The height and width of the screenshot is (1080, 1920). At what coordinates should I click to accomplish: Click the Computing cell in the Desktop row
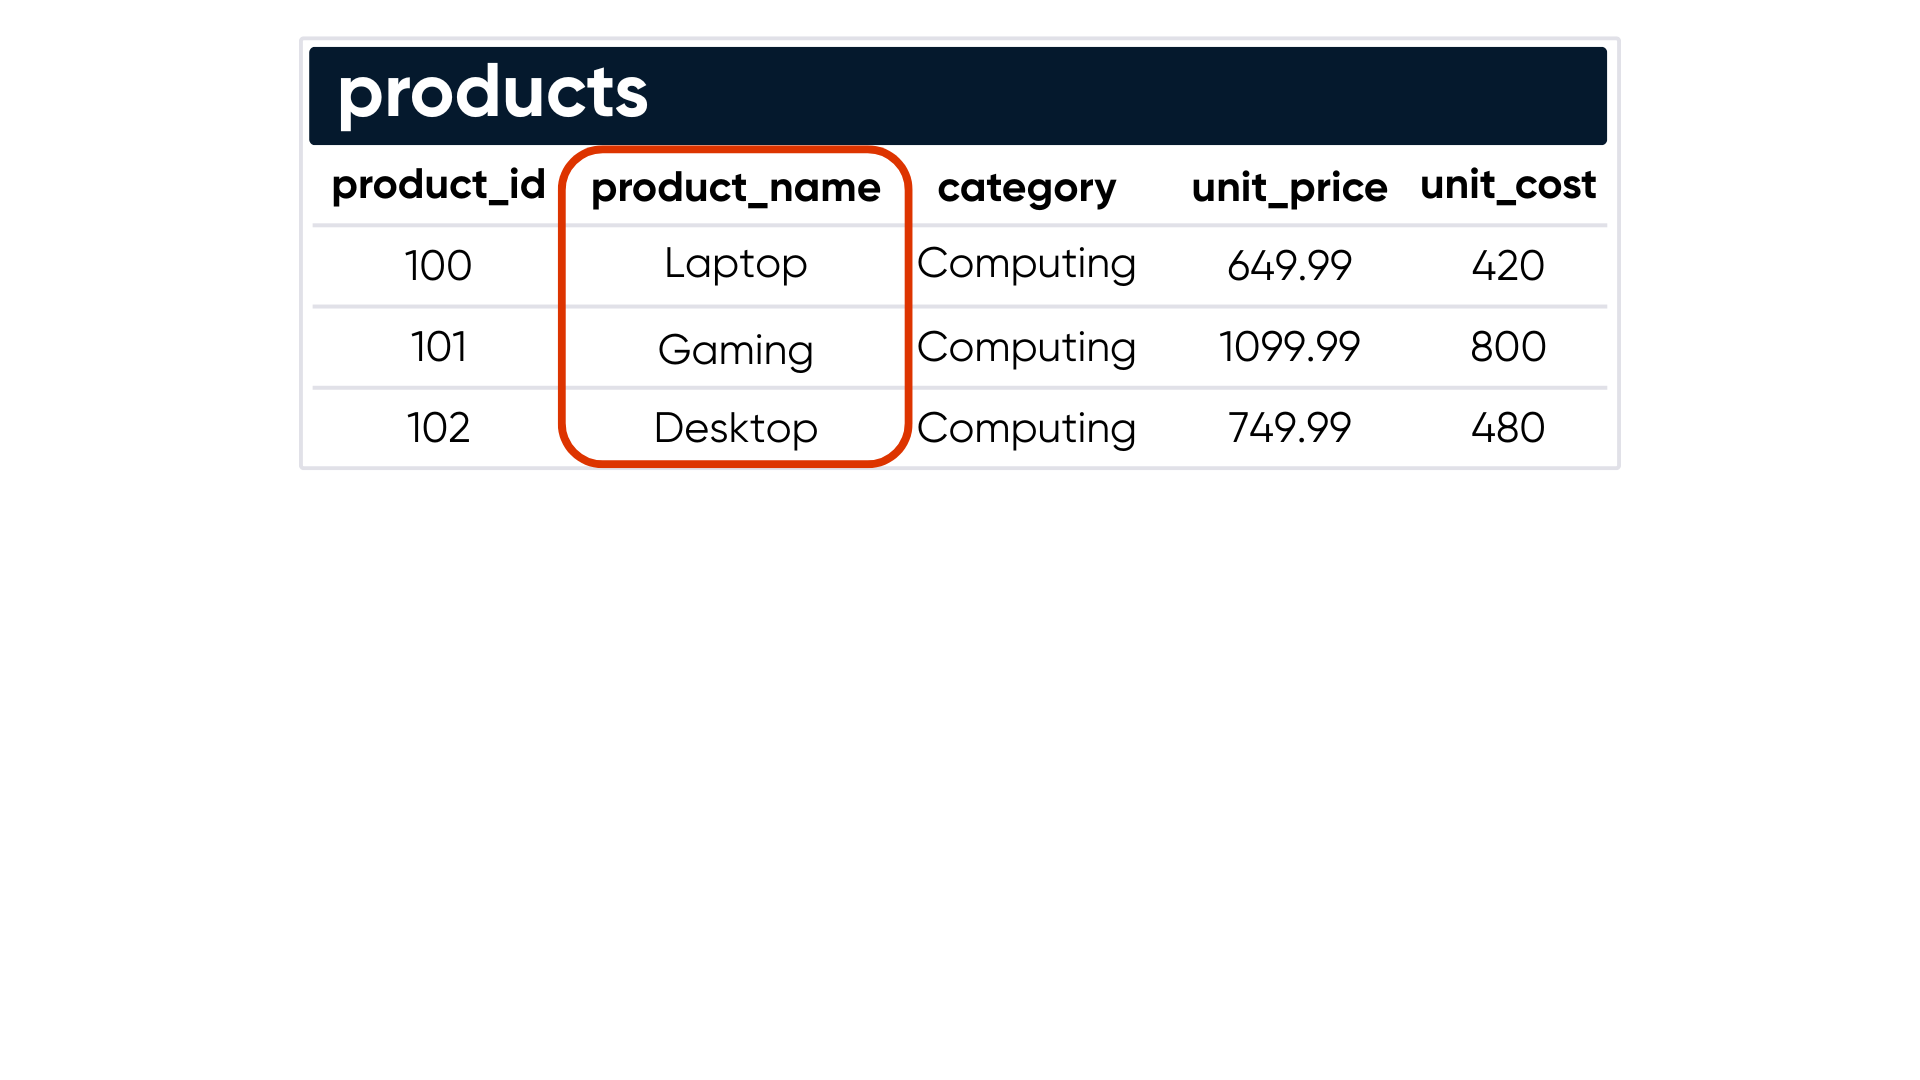pyautogui.click(x=1026, y=428)
